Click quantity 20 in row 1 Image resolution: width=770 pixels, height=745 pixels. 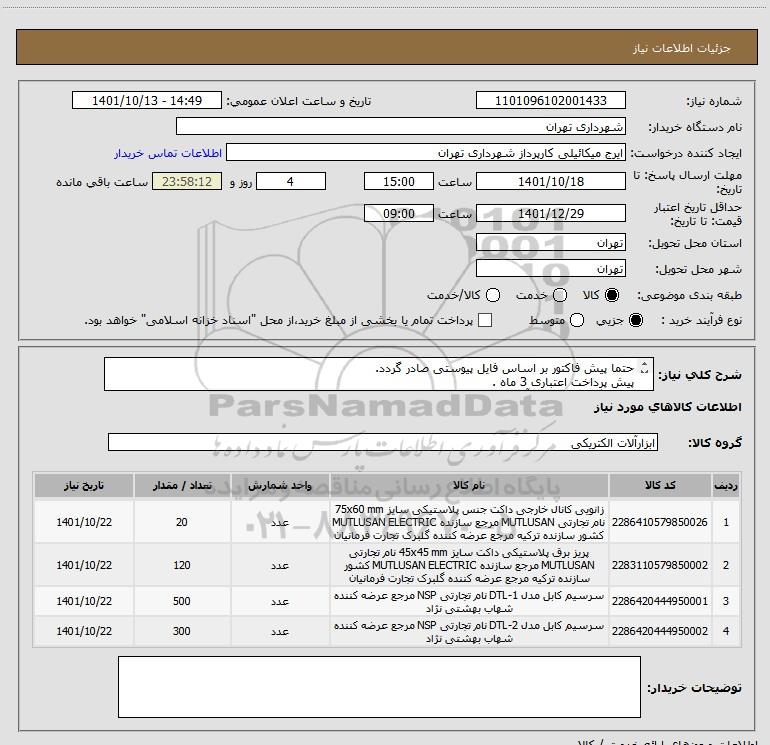[x=182, y=522]
